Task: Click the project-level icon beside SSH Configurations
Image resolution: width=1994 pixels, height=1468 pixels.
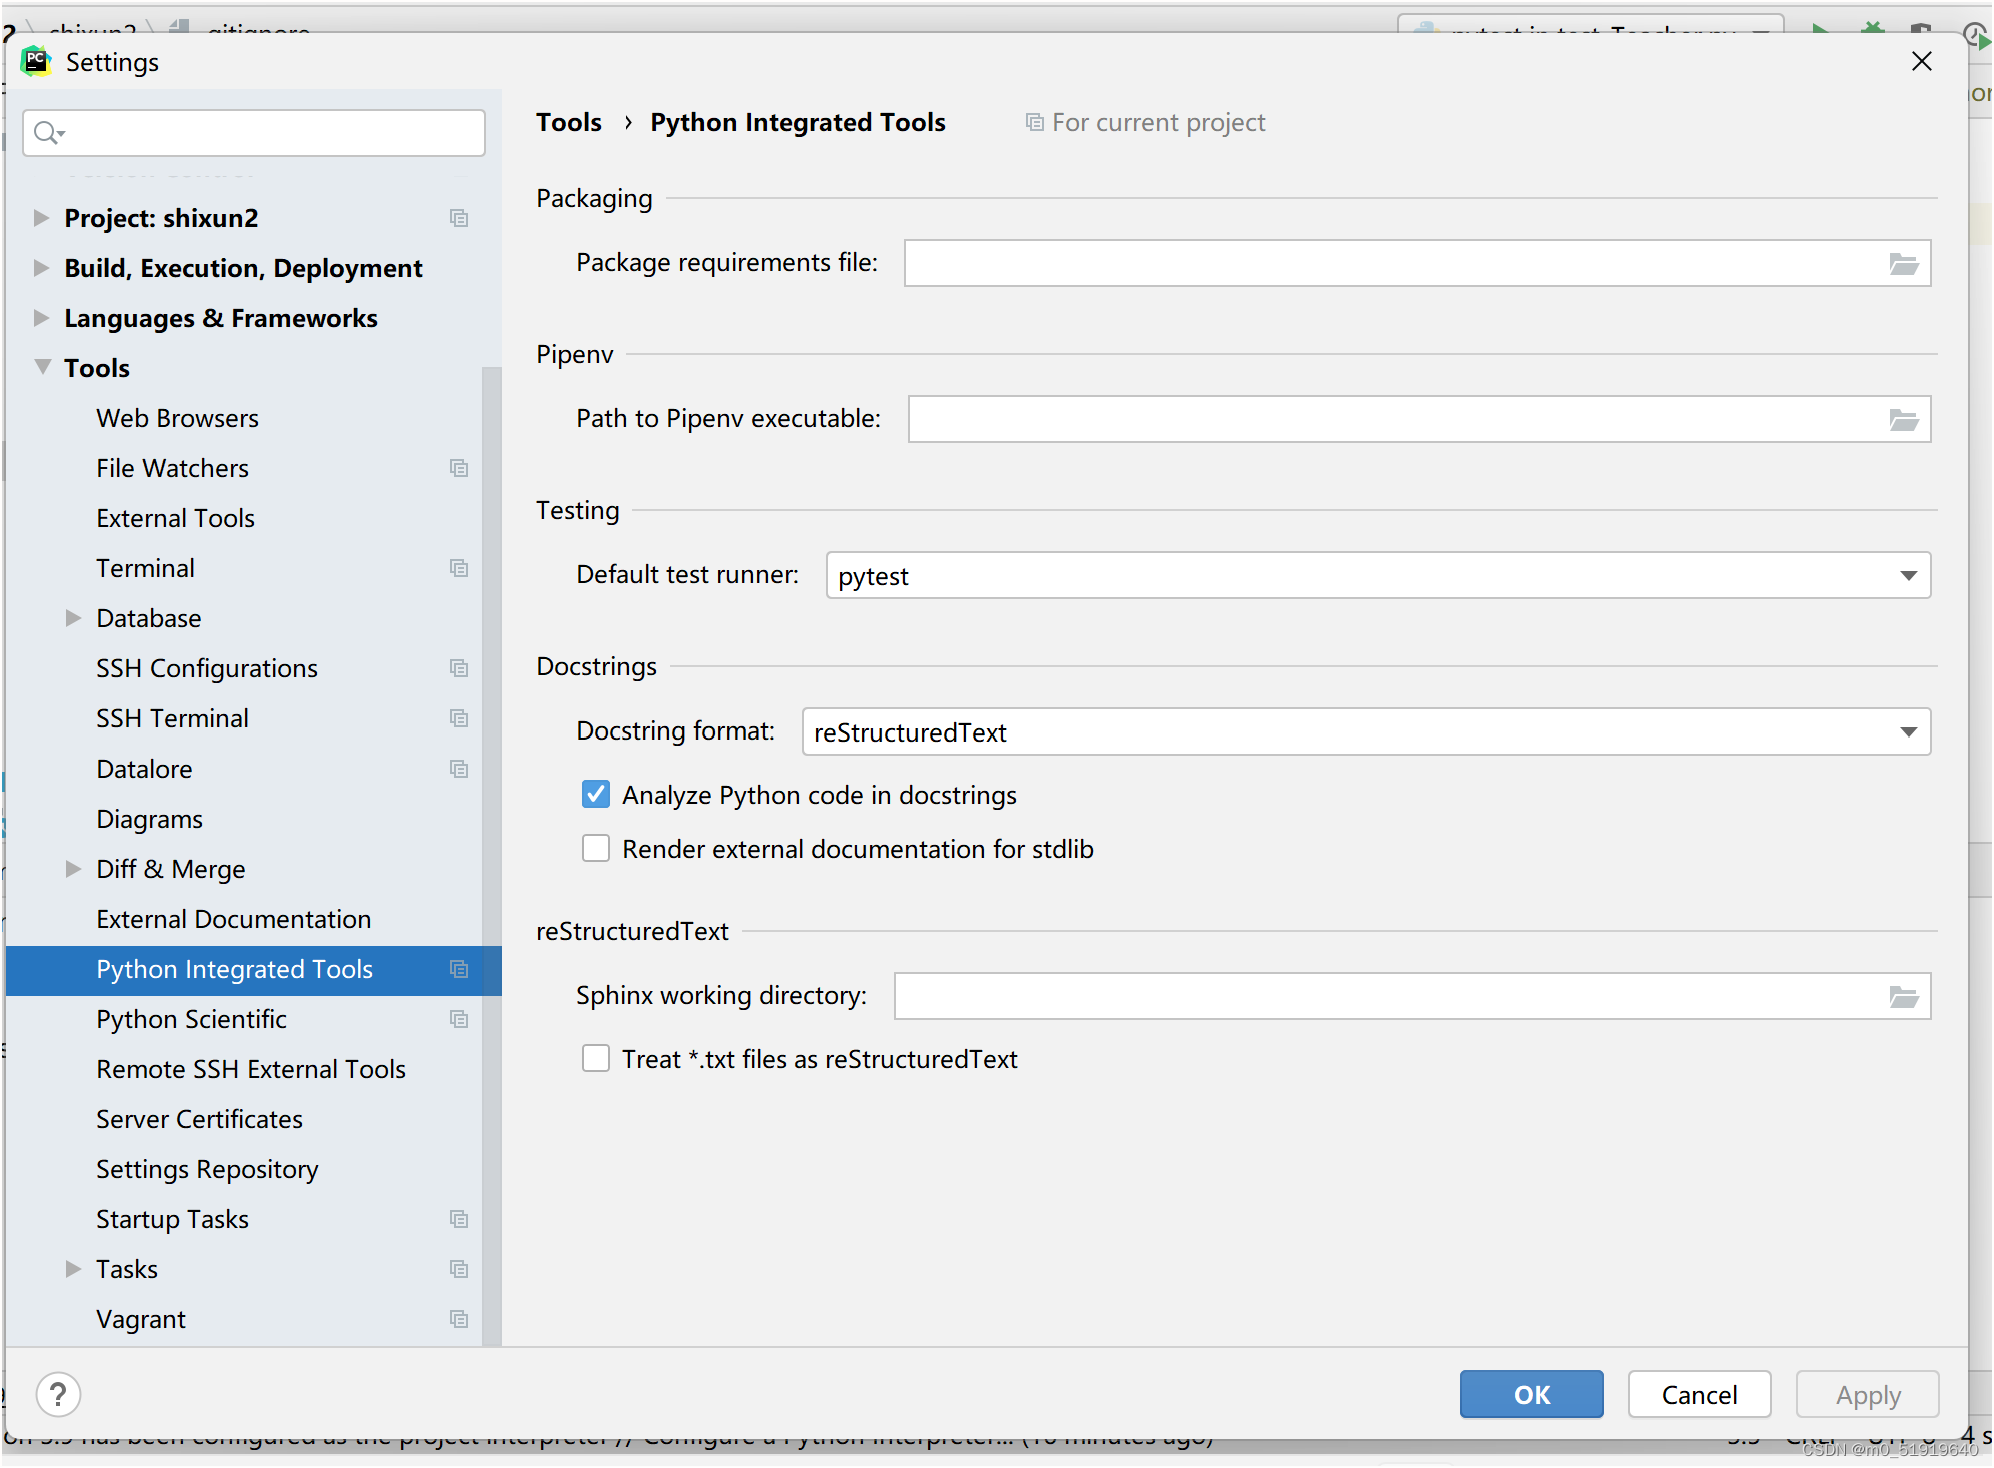Action: point(459,668)
